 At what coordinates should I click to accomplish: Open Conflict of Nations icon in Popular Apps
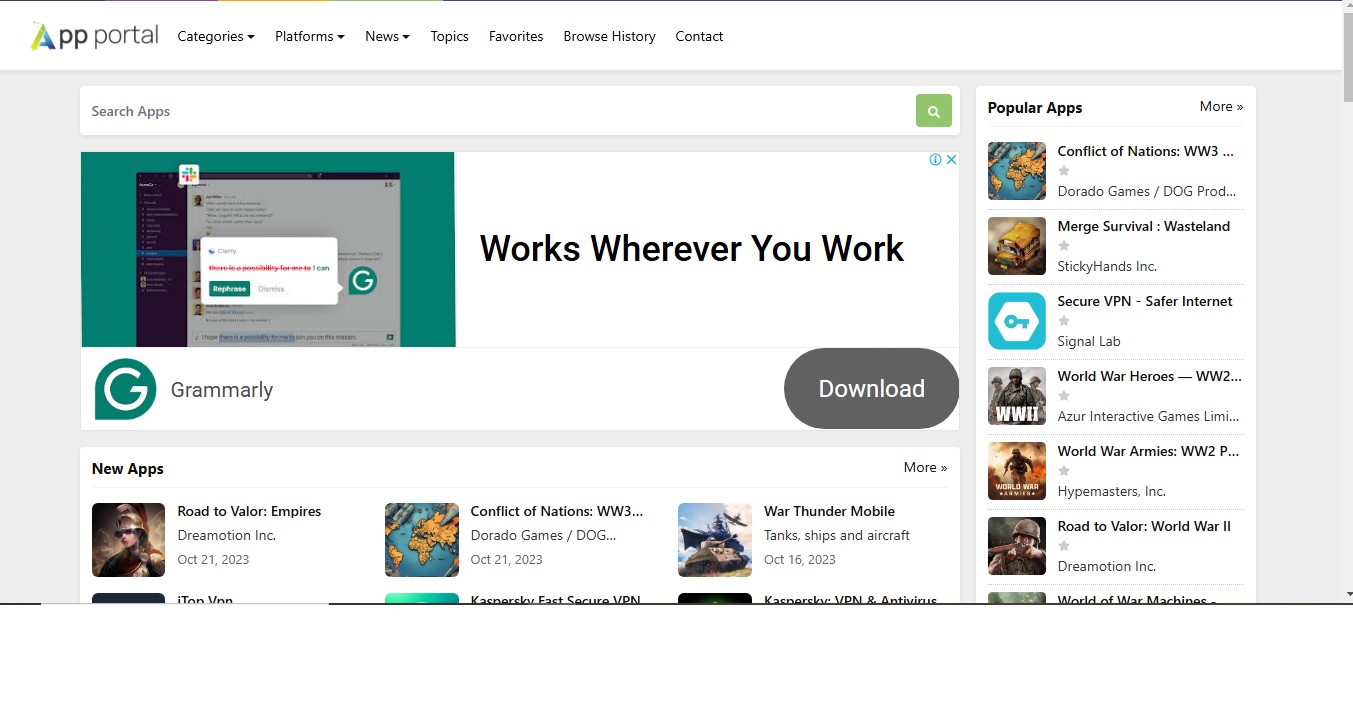(x=1017, y=171)
